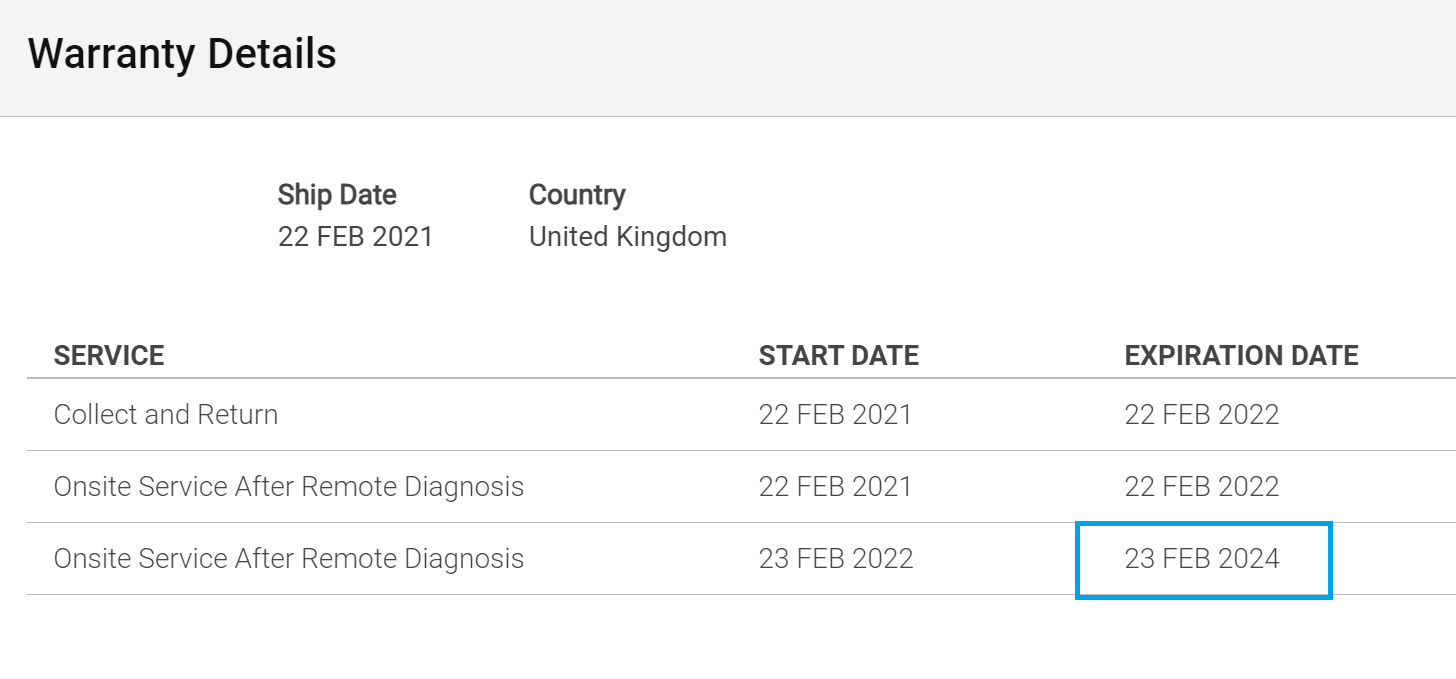Select the 22 FEB 2021 ship date value
The image size is (1456, 679).
tap(355, 237)
